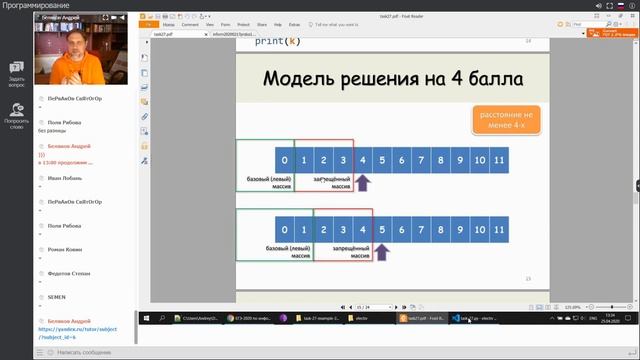Viewport: 640px width, 360px height.
Task: Open the Form ribbon tab
Action: [225, 24]
